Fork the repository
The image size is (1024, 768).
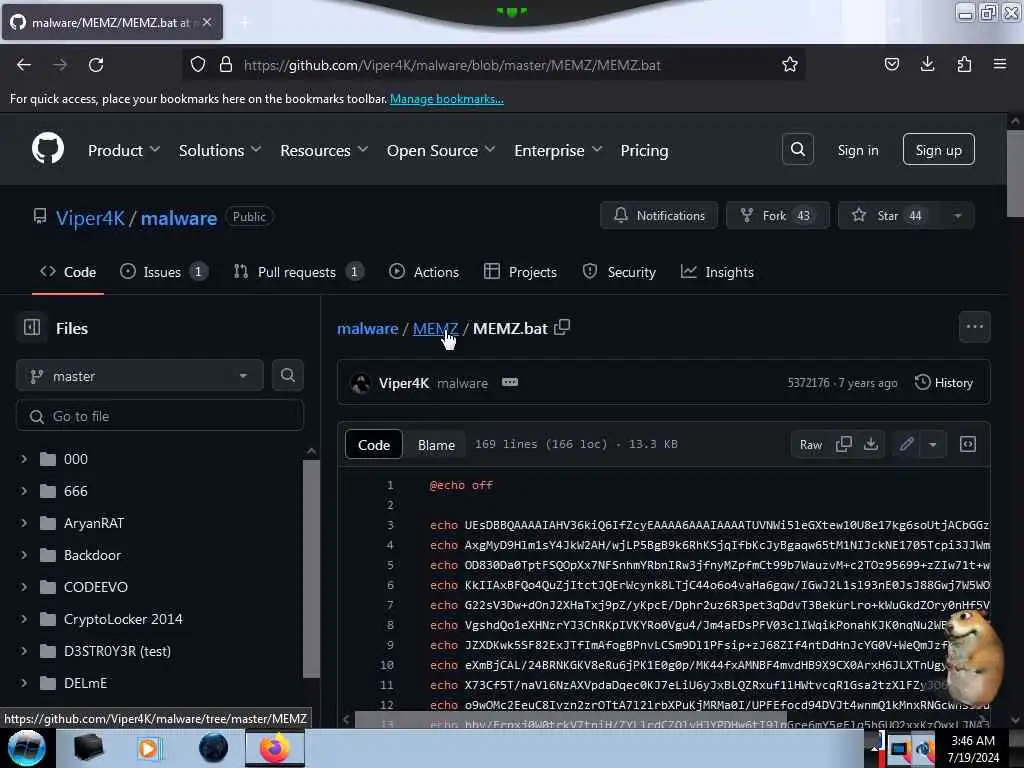tap(778, 216)
